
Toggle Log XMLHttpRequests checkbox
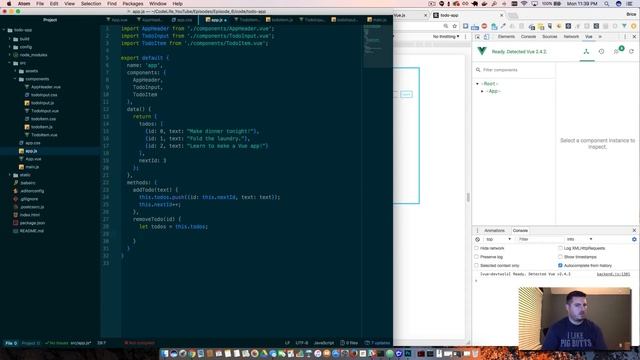[560, 248]
